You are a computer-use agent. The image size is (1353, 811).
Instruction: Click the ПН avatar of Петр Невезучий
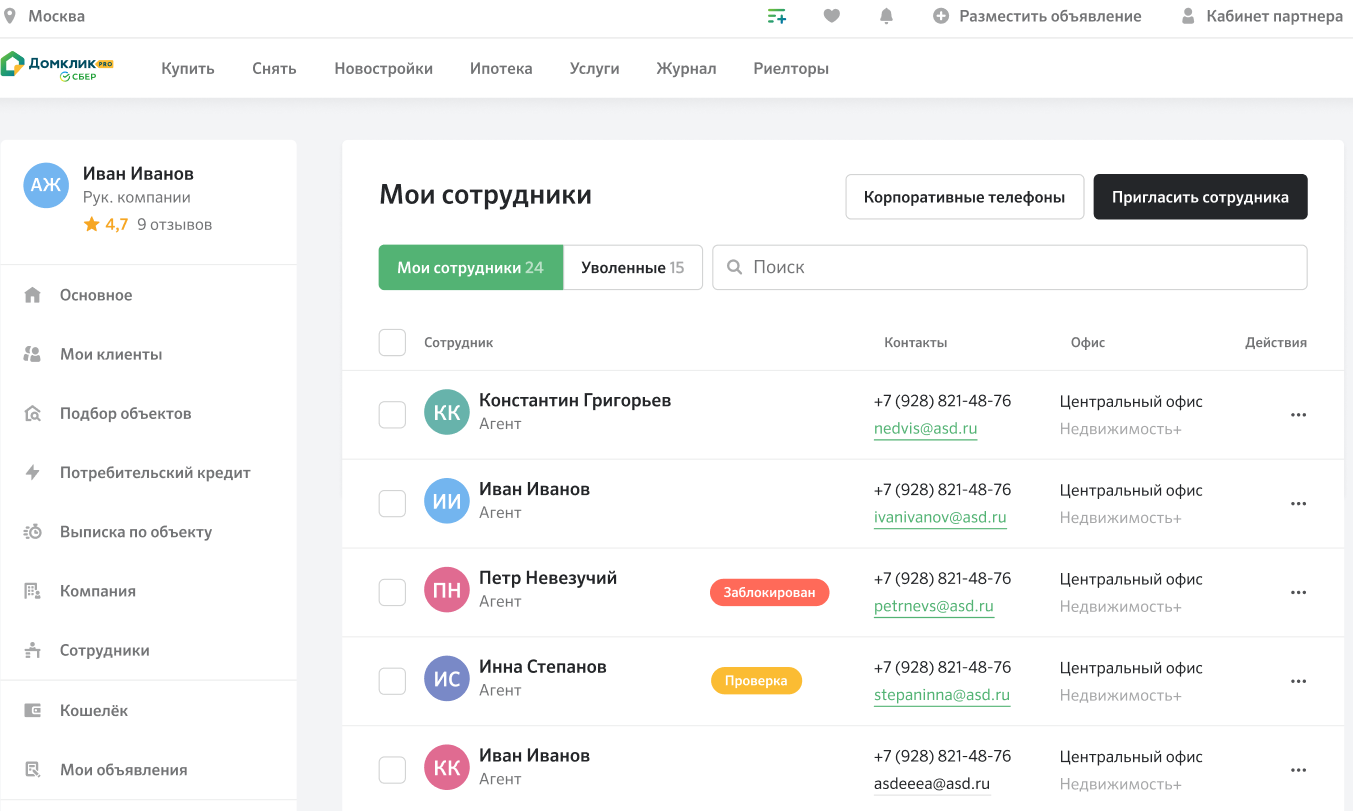[447, 590]
